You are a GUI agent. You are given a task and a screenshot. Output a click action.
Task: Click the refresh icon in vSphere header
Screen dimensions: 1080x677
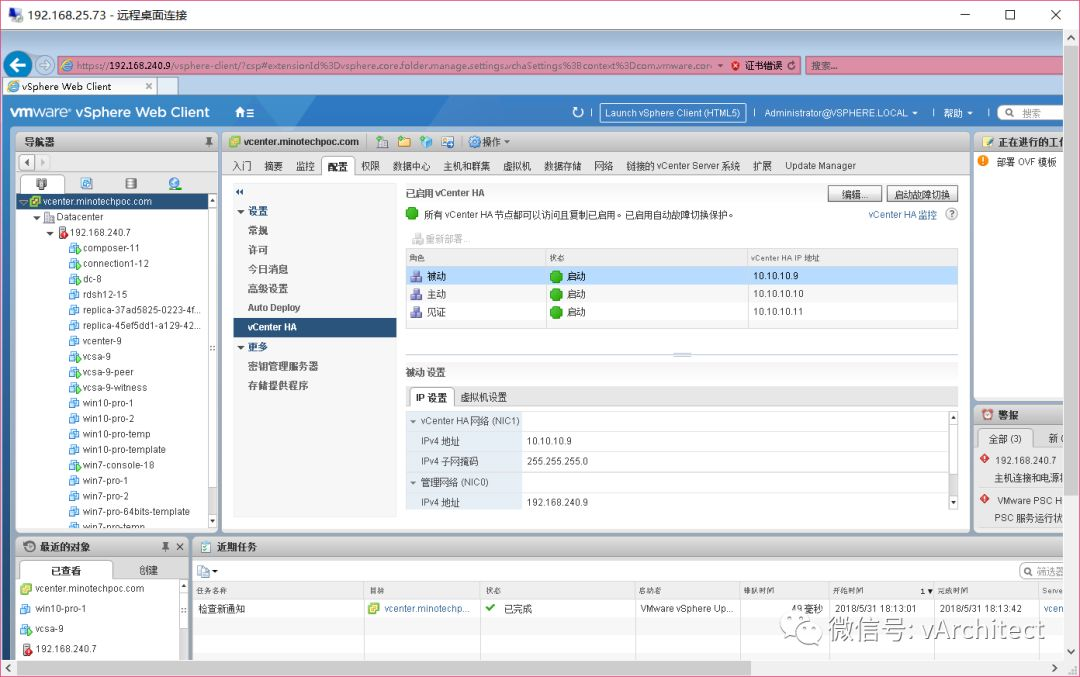click(577, 112)
